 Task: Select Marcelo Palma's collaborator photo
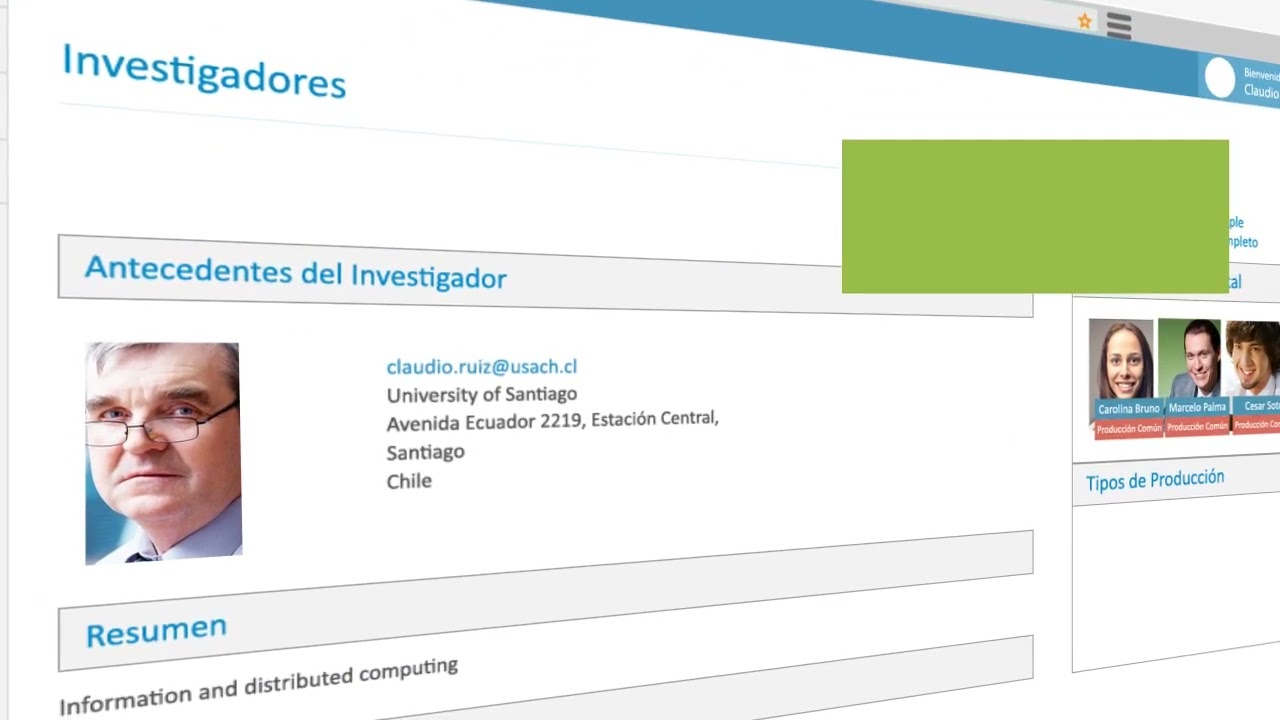point(1191,358)
